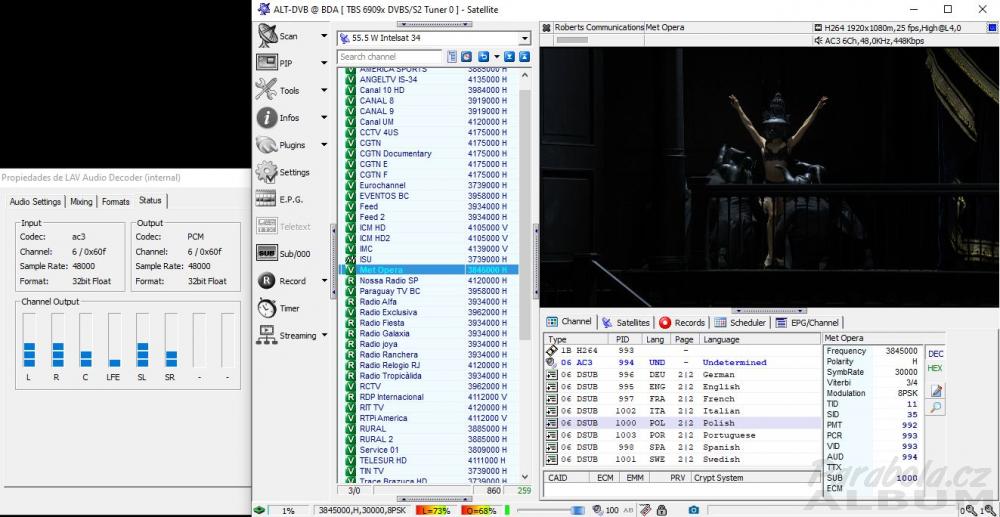The width and height of the screenshot is (1000, 517).
Task: Open the Plugins section
Action: point(279,145)
